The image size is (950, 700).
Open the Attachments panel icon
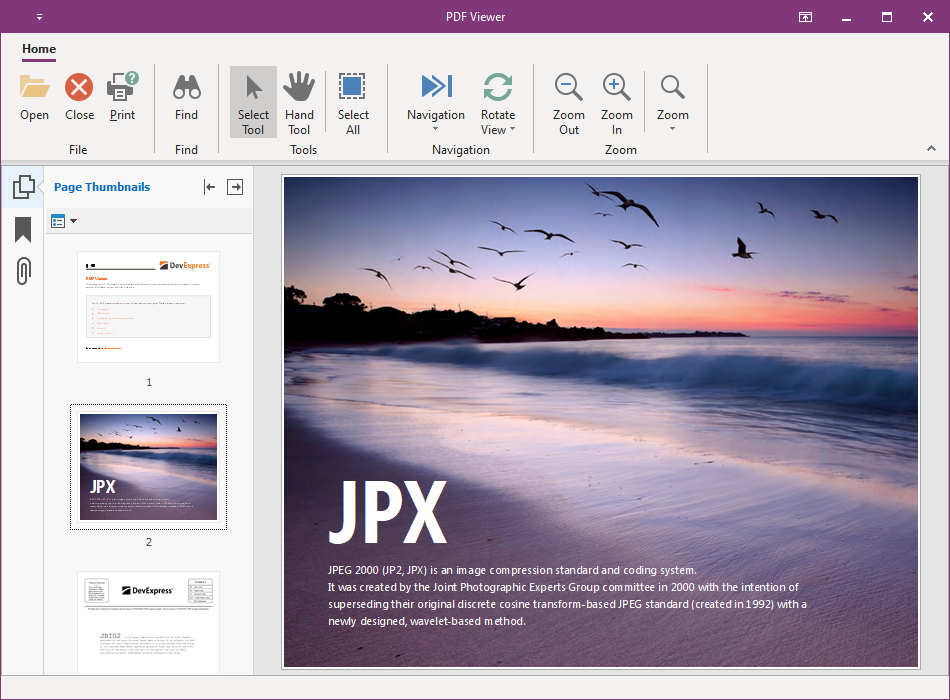click(23, 270)
